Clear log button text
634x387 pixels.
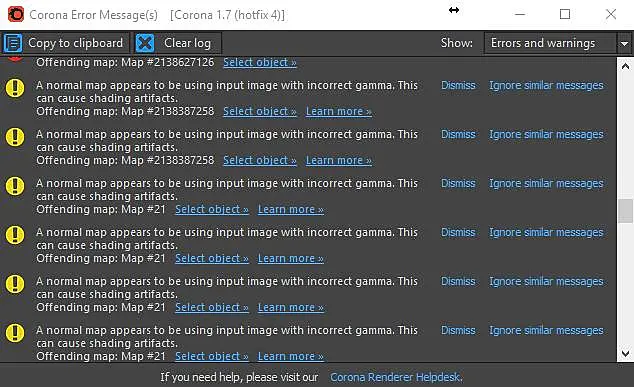[187, 43]
